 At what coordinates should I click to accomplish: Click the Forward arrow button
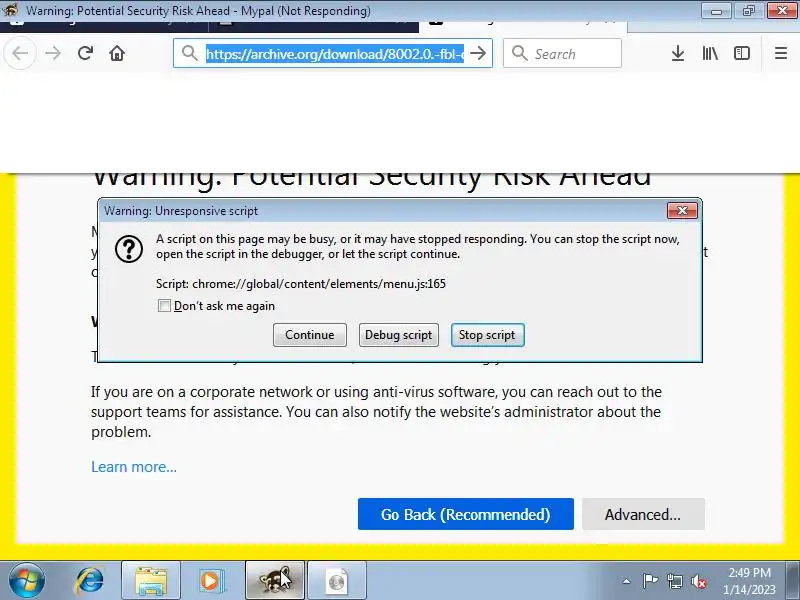[x=53, y=53]
